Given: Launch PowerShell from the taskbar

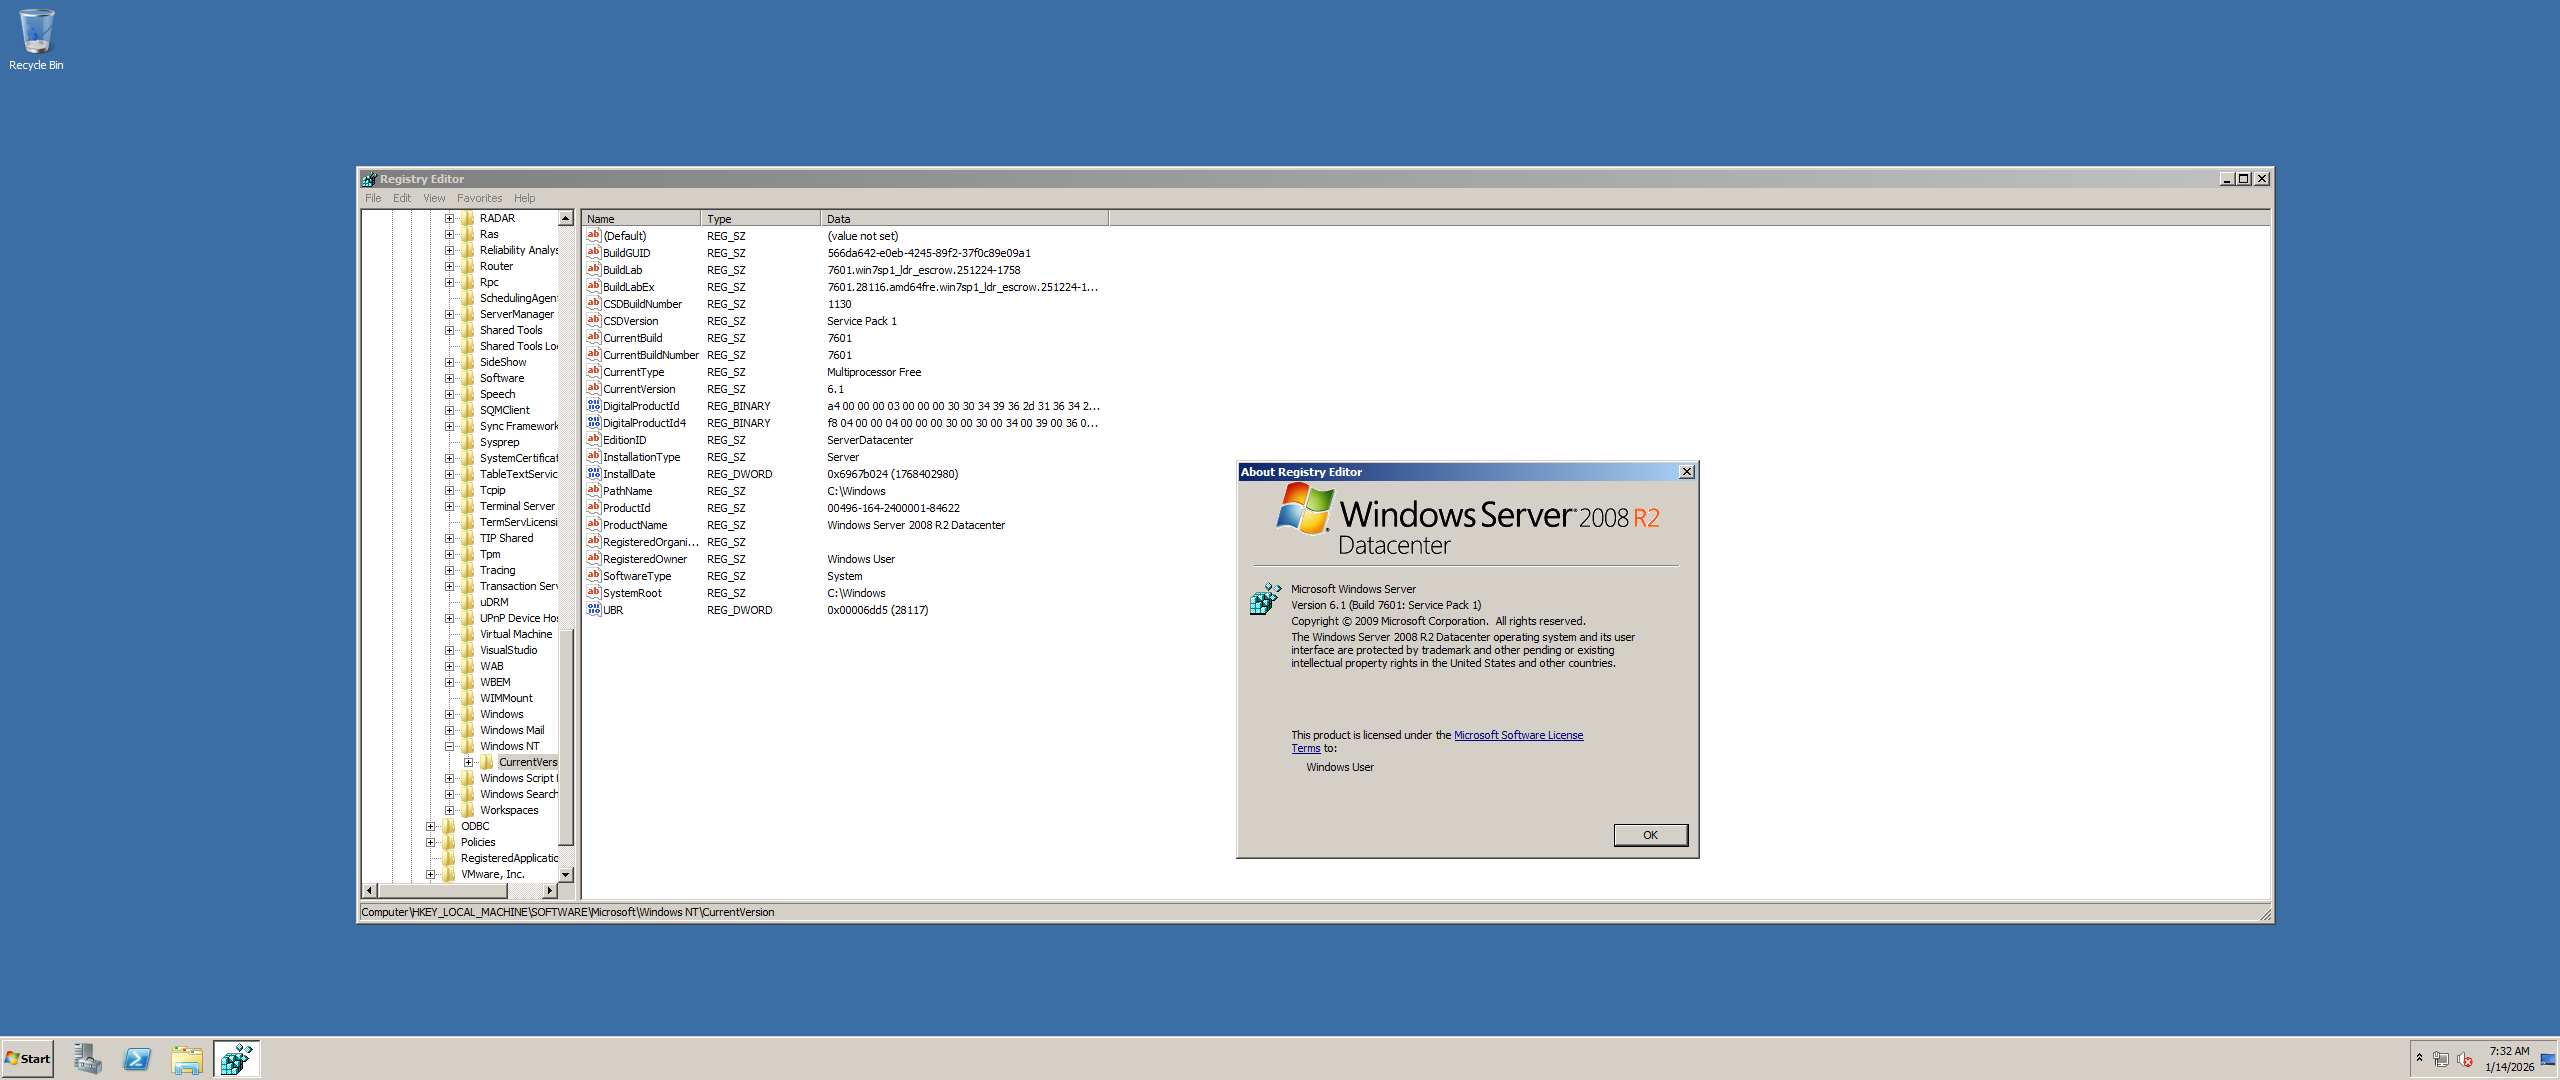Looking at the screenshot, I should 137,1059.
